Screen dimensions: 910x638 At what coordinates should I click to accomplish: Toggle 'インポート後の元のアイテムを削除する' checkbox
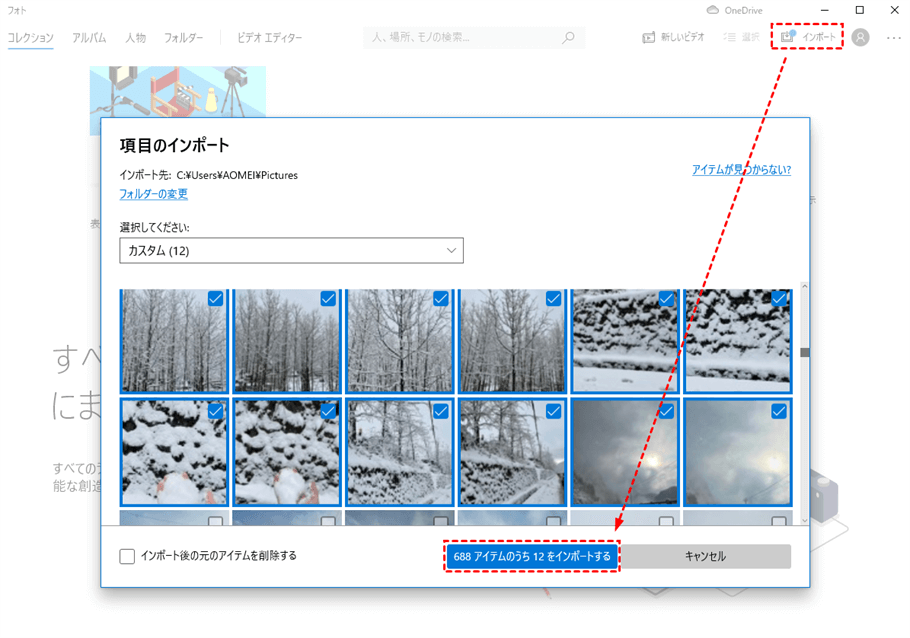pyautogui.click(x=127, y=556)
